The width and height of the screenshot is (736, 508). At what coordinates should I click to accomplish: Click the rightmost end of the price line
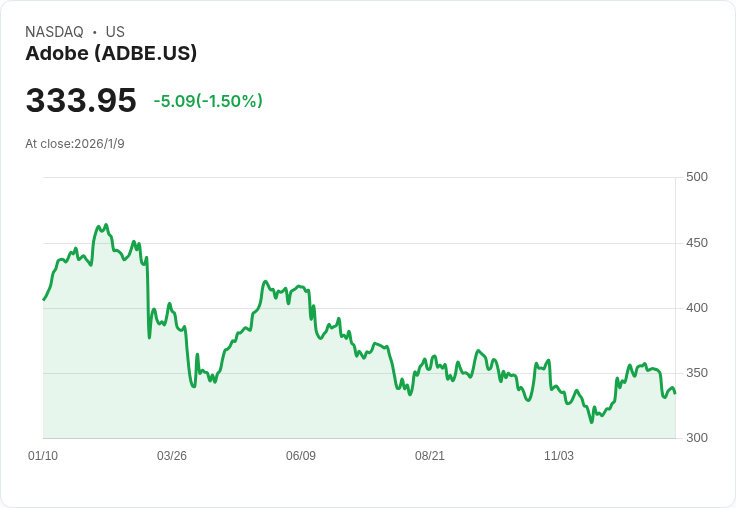[675, 393]
